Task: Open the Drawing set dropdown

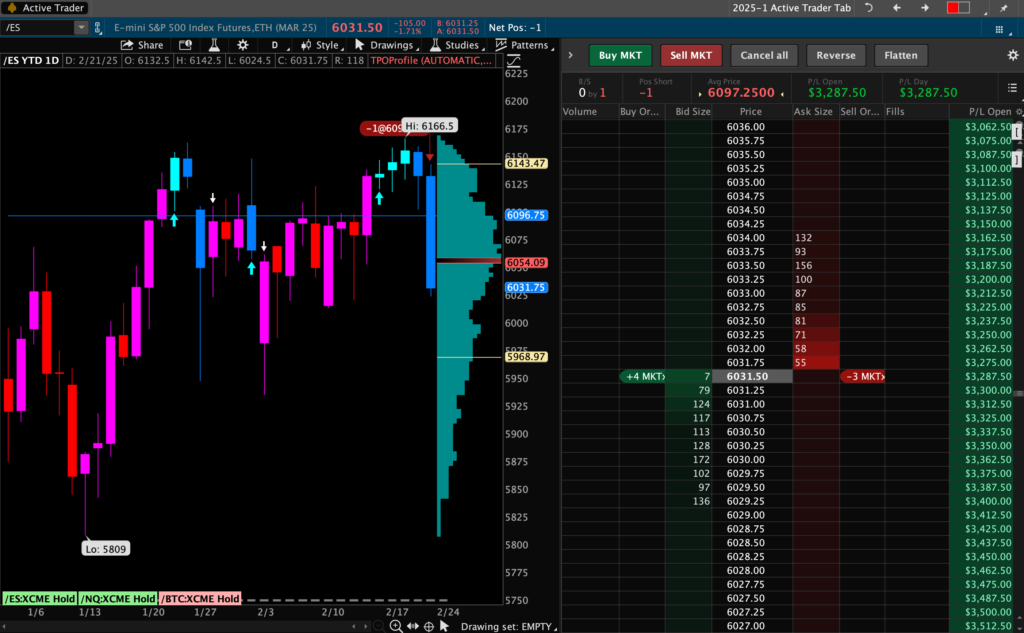Action: (x=499, y=627)
